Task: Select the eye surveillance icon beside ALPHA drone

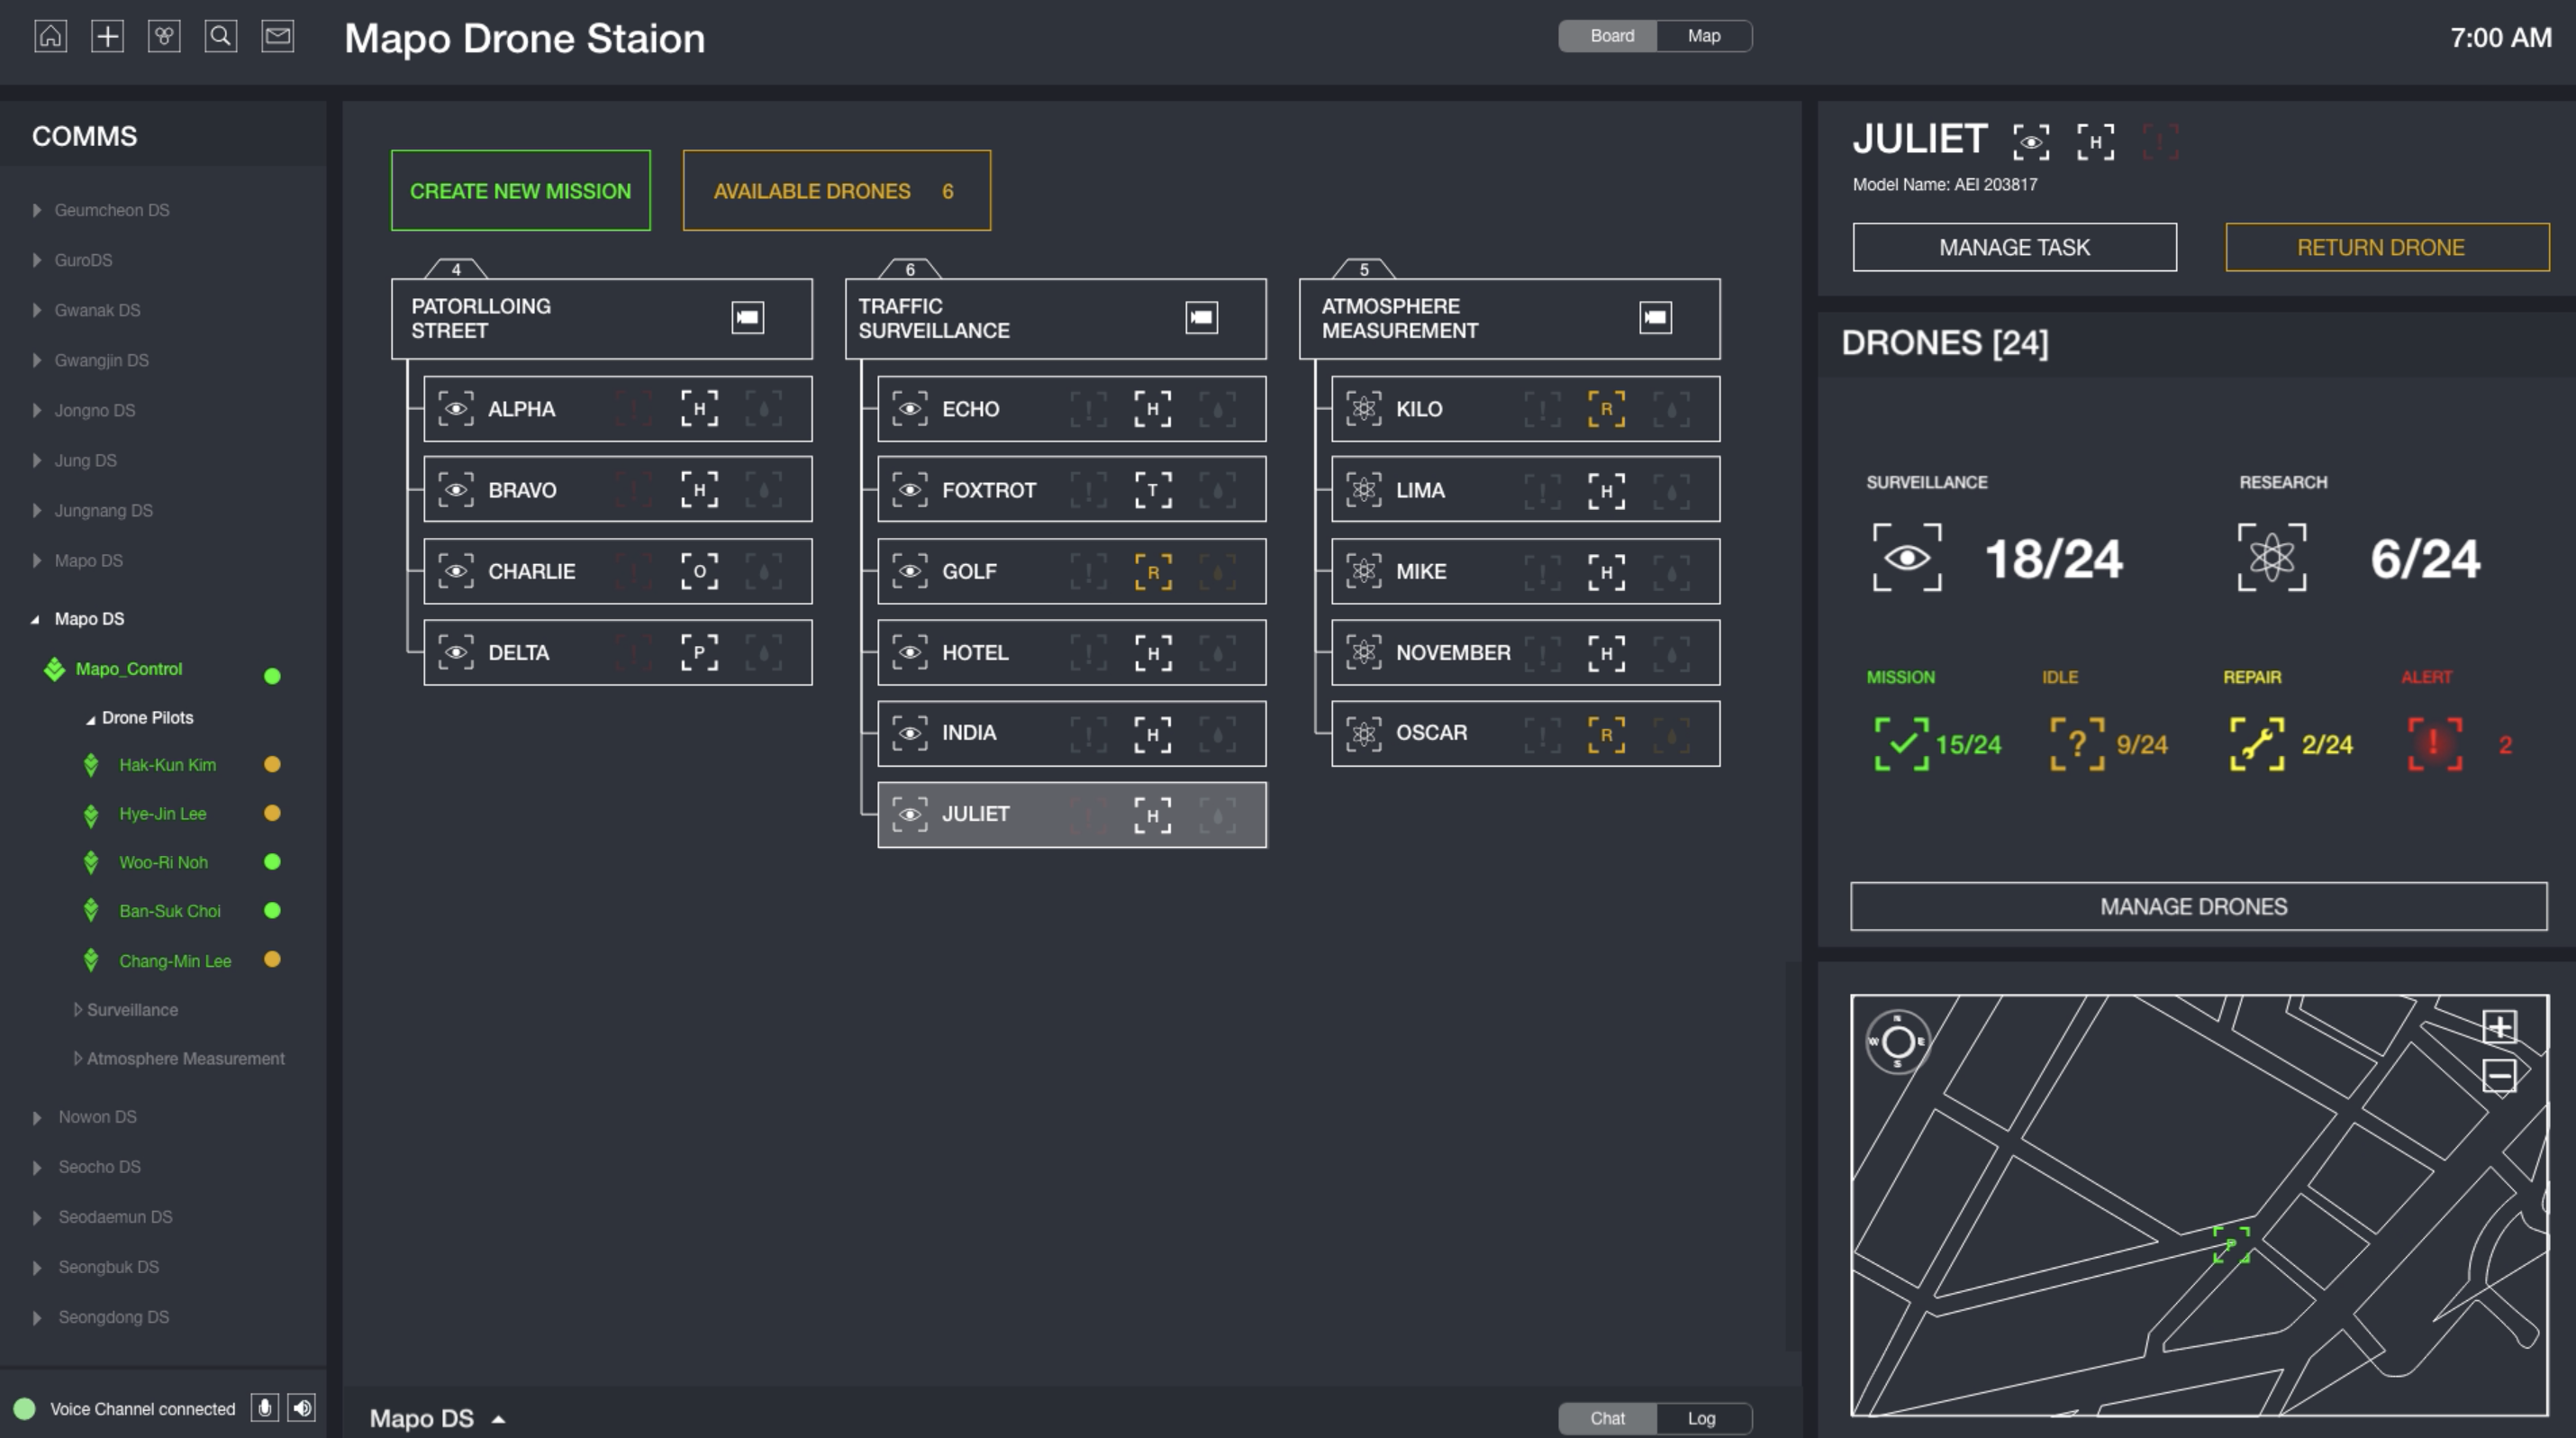Action: coord(456,409)
